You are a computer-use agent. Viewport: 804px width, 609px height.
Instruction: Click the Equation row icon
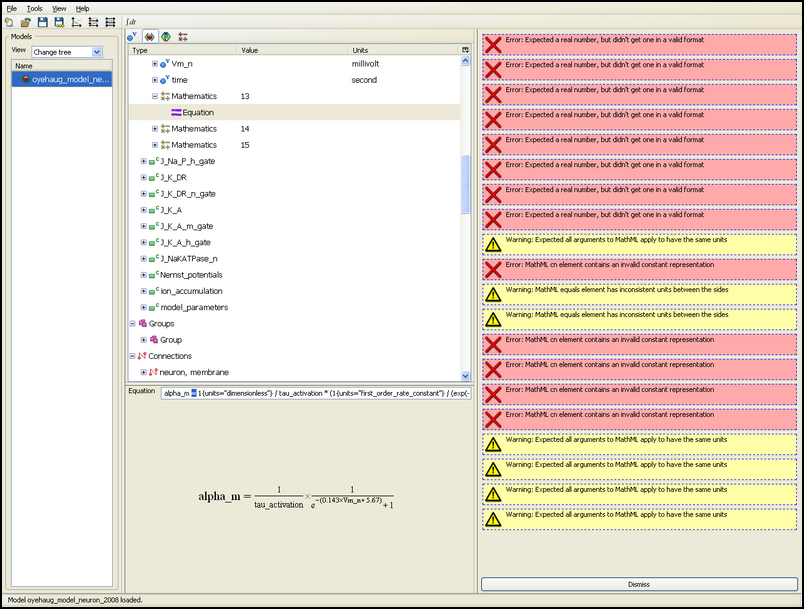(176, 112)
